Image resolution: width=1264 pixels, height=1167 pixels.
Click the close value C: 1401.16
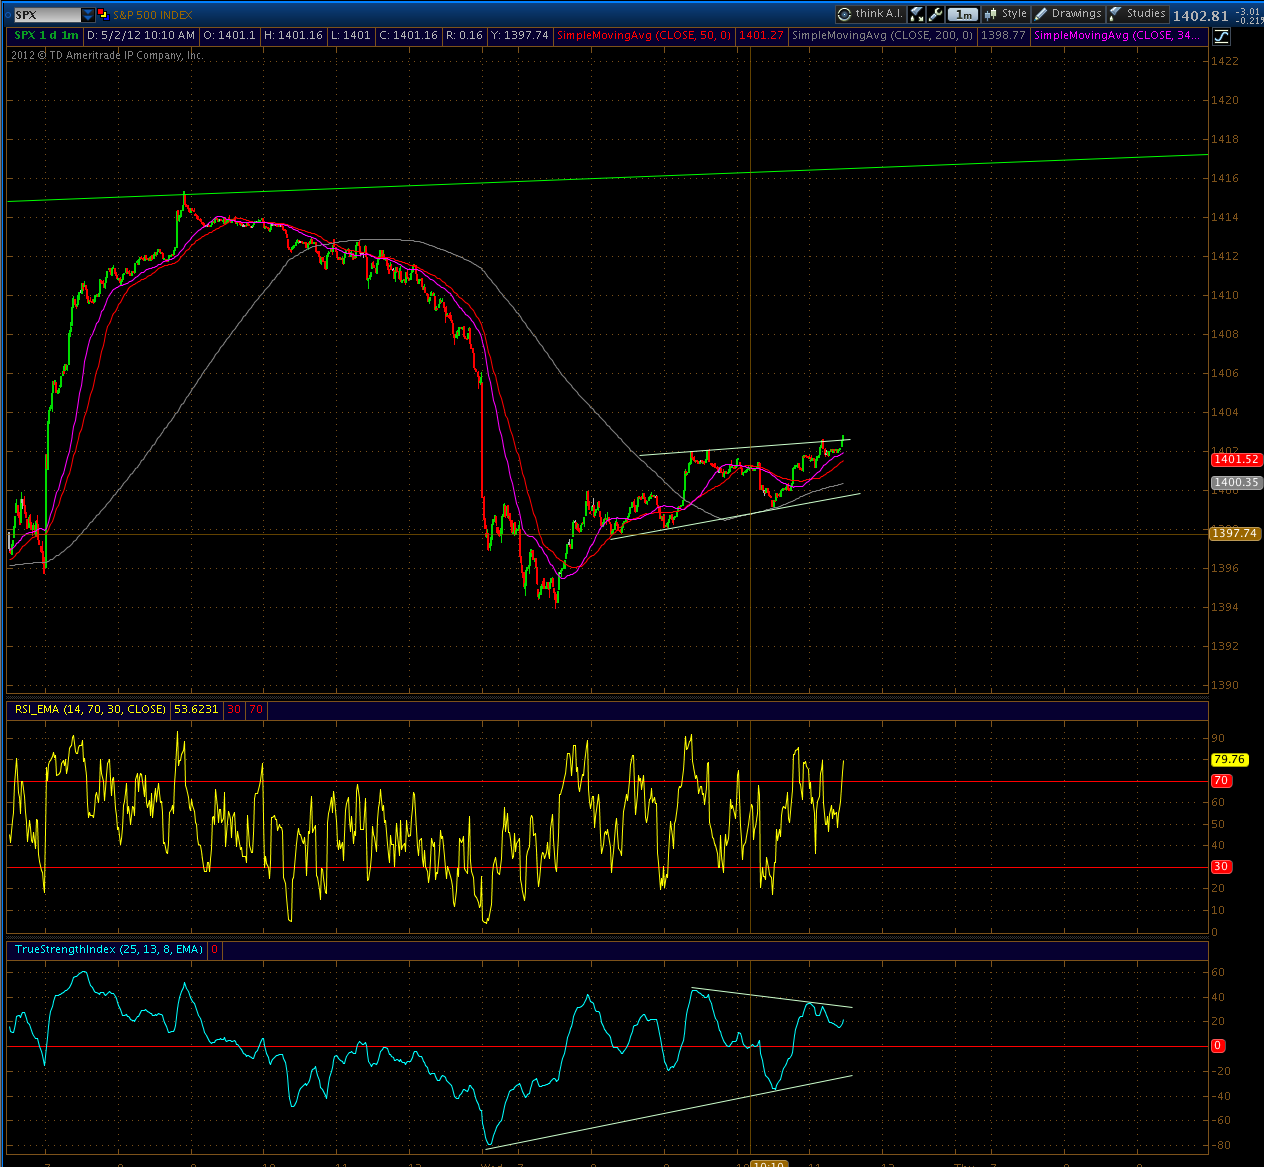pos(408,35)
